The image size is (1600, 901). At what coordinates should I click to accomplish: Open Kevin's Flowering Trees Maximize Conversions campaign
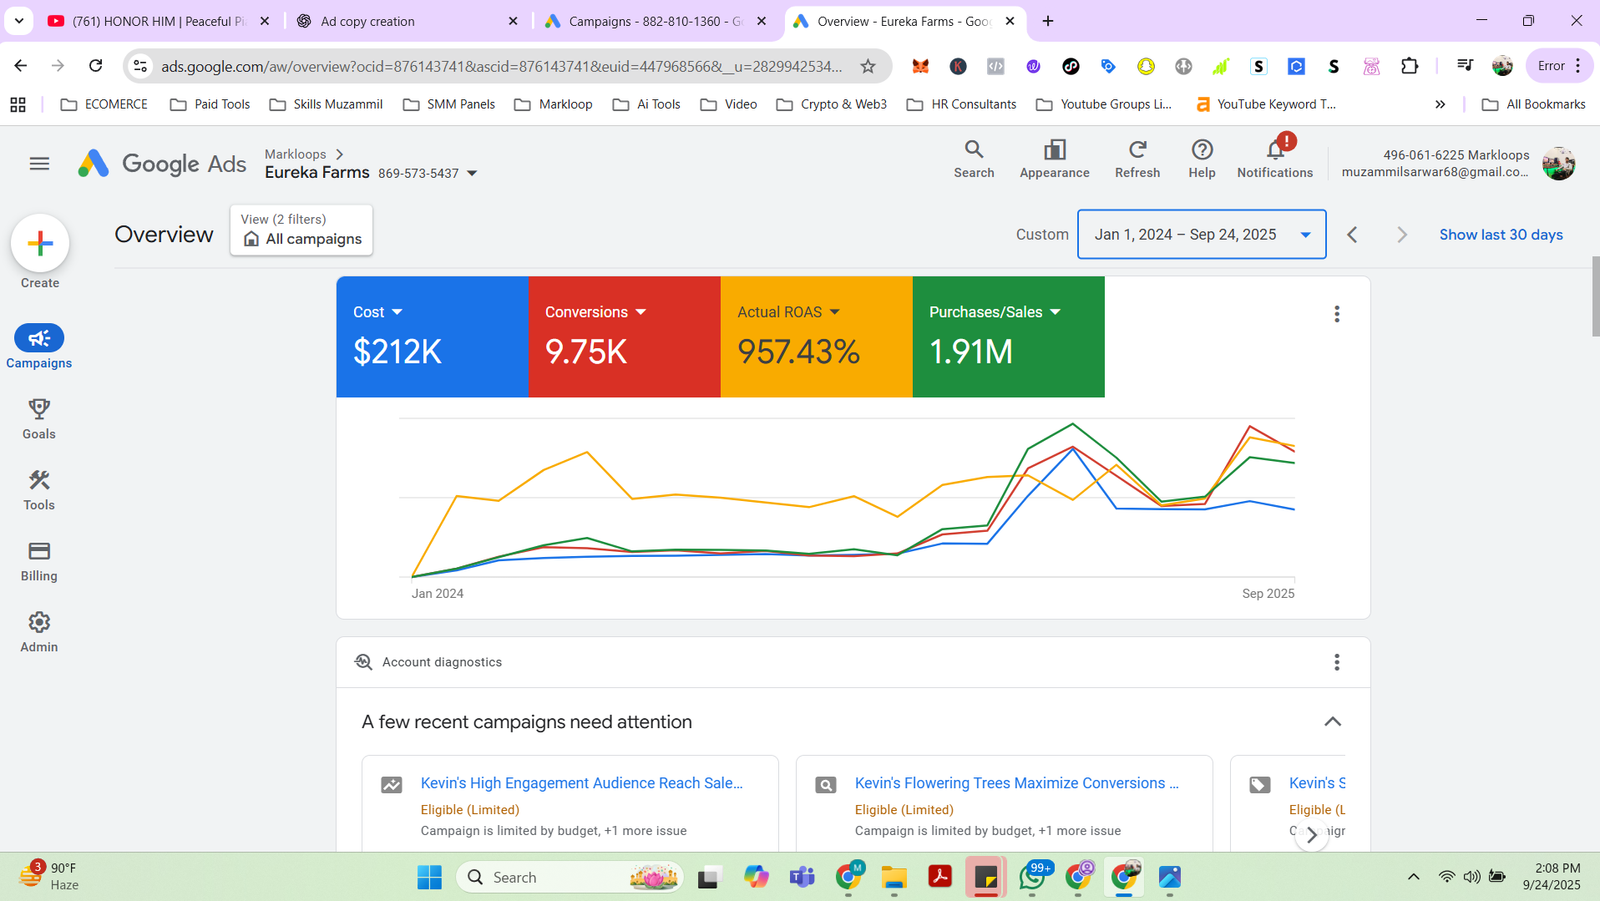[x=1016, y=783]
